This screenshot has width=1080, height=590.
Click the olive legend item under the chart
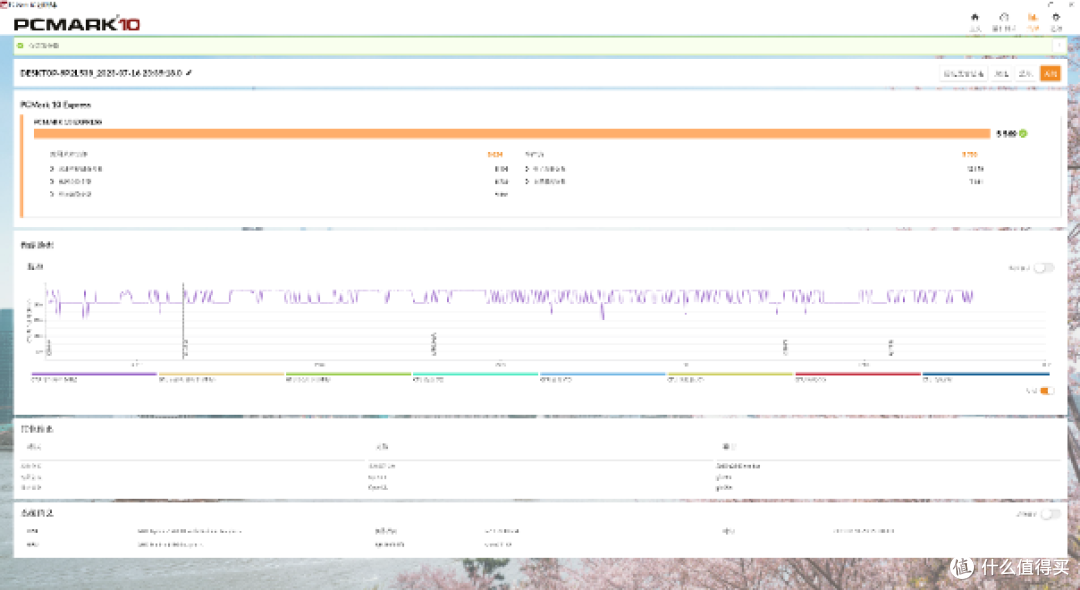coord(730,377)
